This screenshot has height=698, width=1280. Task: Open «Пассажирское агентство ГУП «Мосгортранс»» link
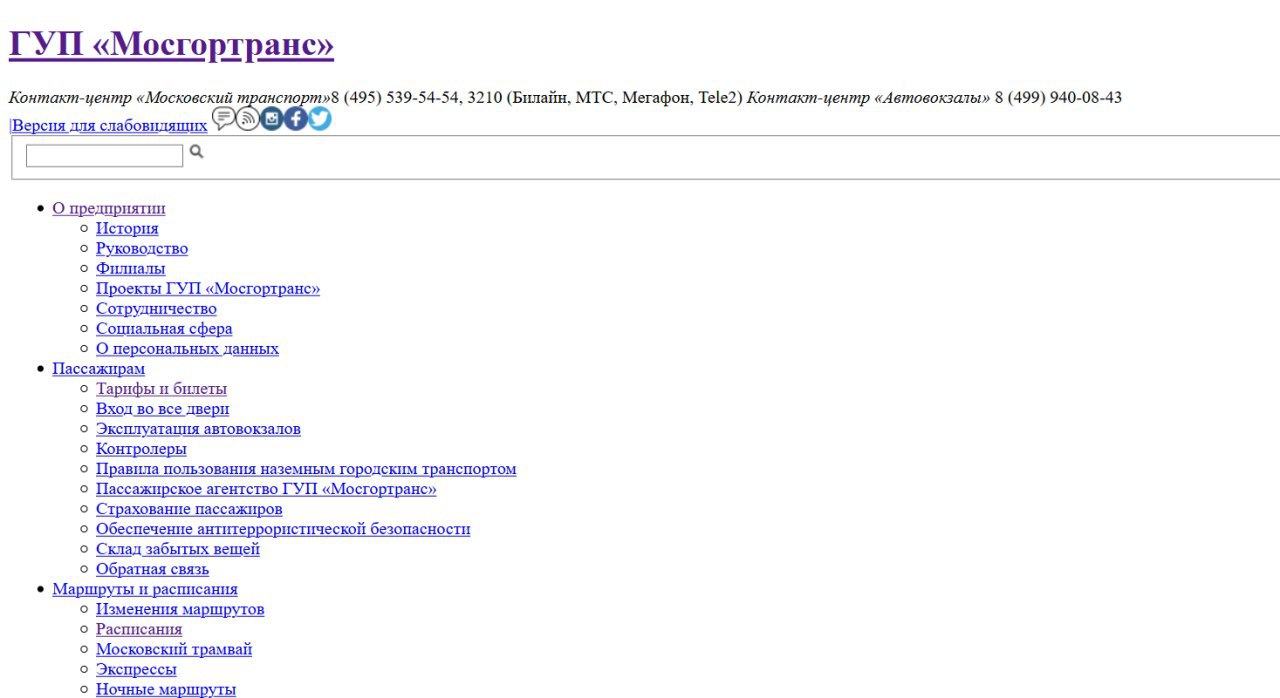point(266,488)
